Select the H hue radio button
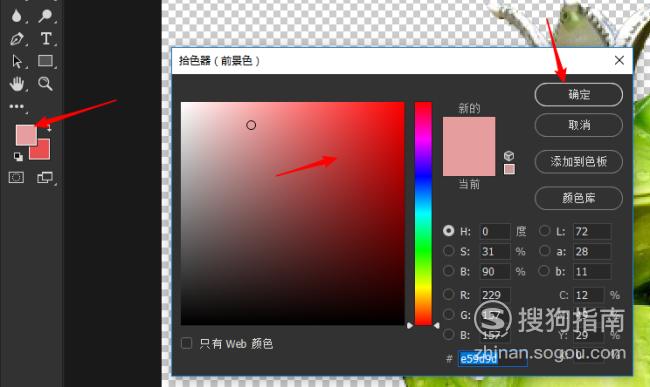Viewport: 650px width, 387px height. tap(449, 231)
